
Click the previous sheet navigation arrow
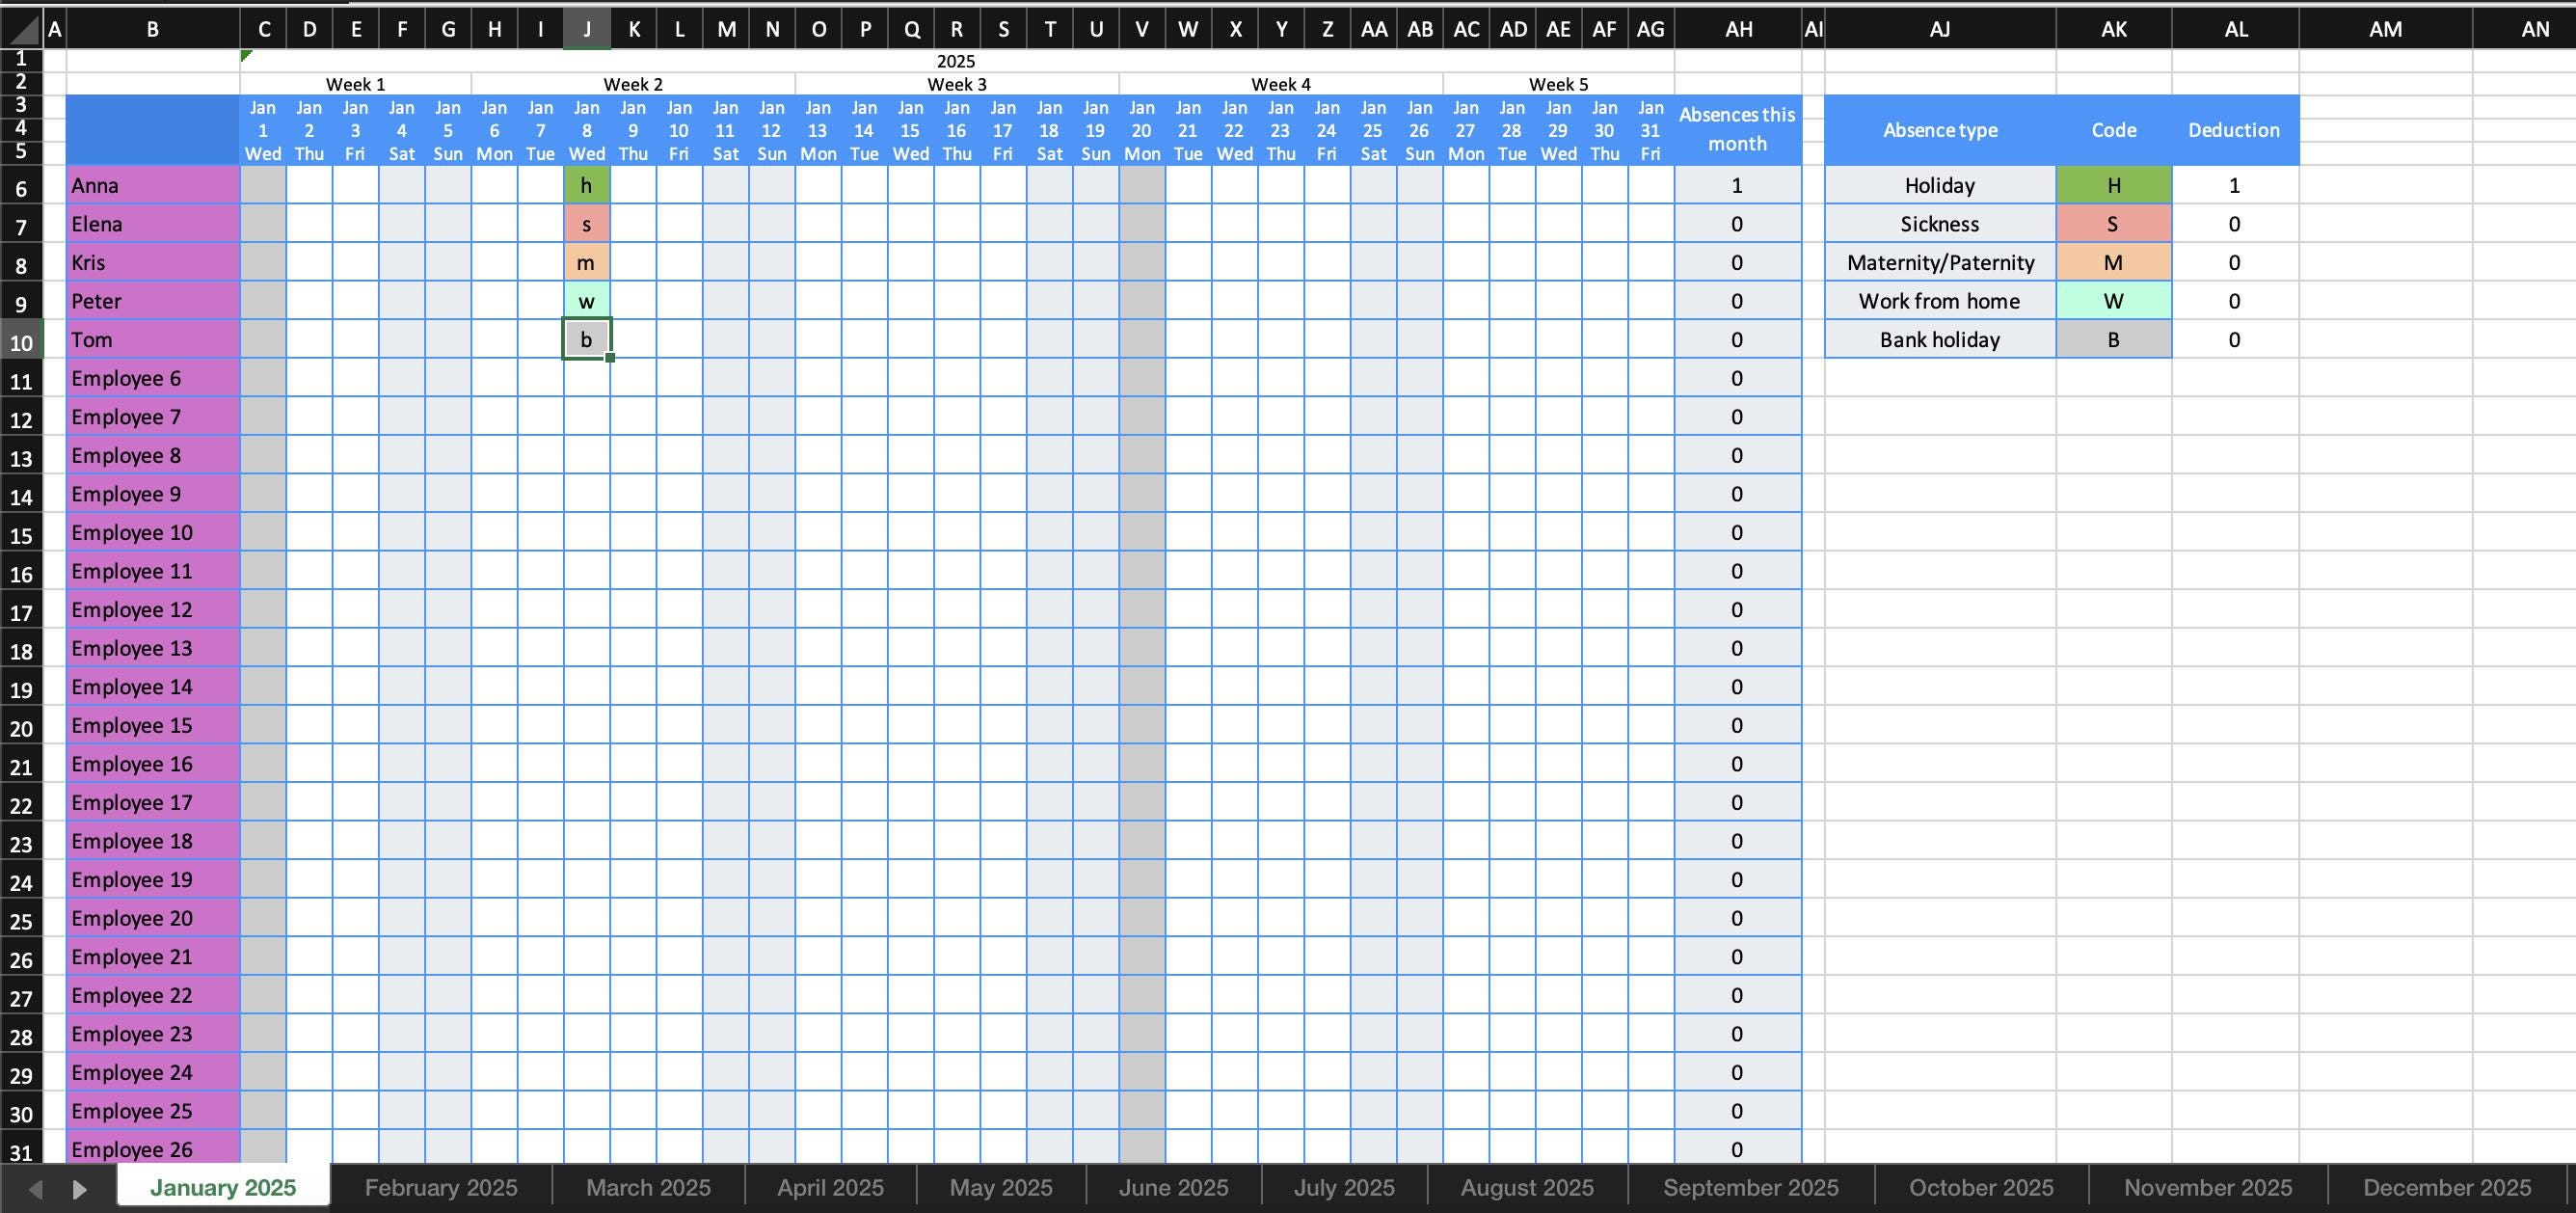36,1189
